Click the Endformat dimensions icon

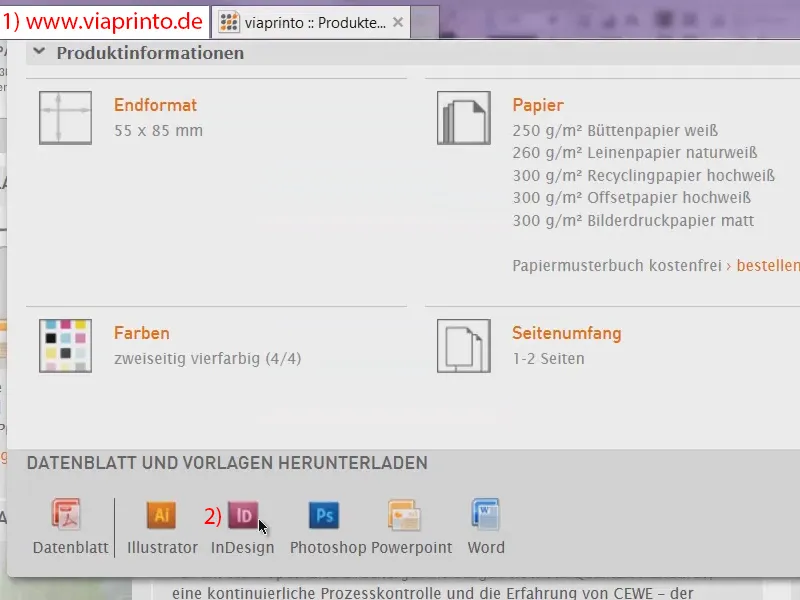point(65,118)
